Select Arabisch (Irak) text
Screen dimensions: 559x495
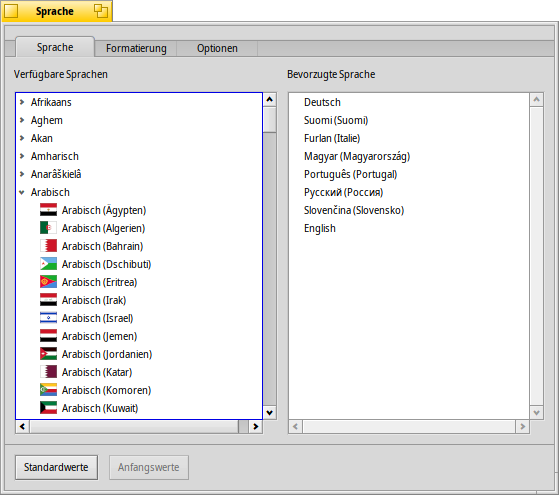(x=94, y=300)
